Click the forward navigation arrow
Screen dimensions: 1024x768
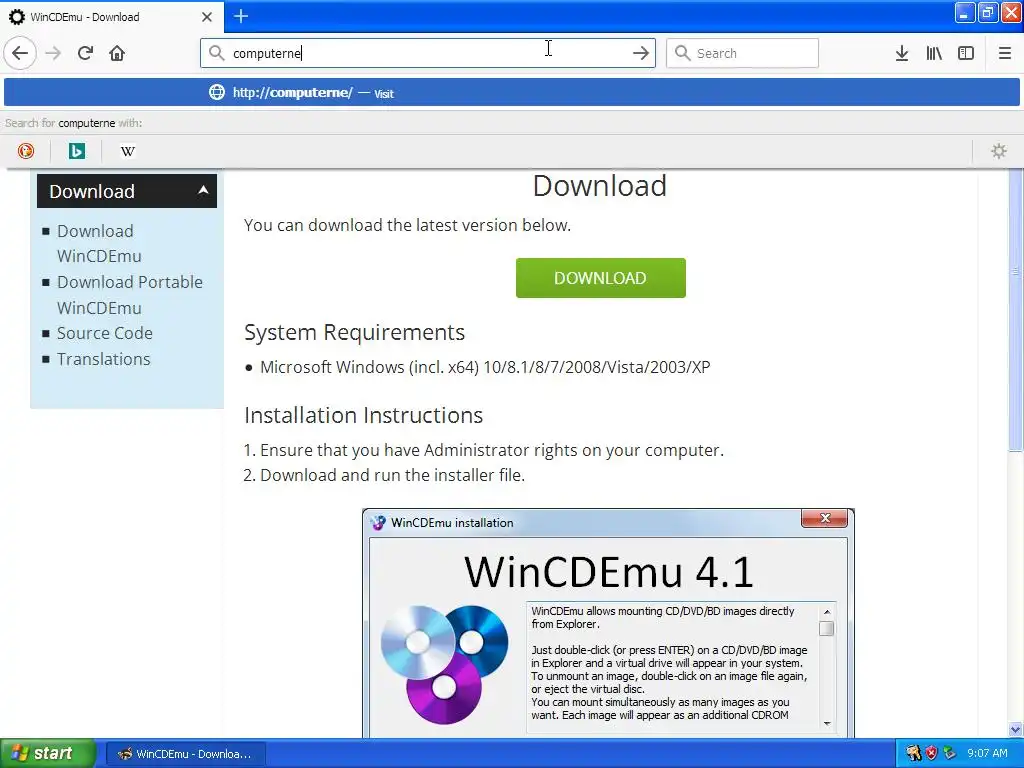(x=53, y=53)
